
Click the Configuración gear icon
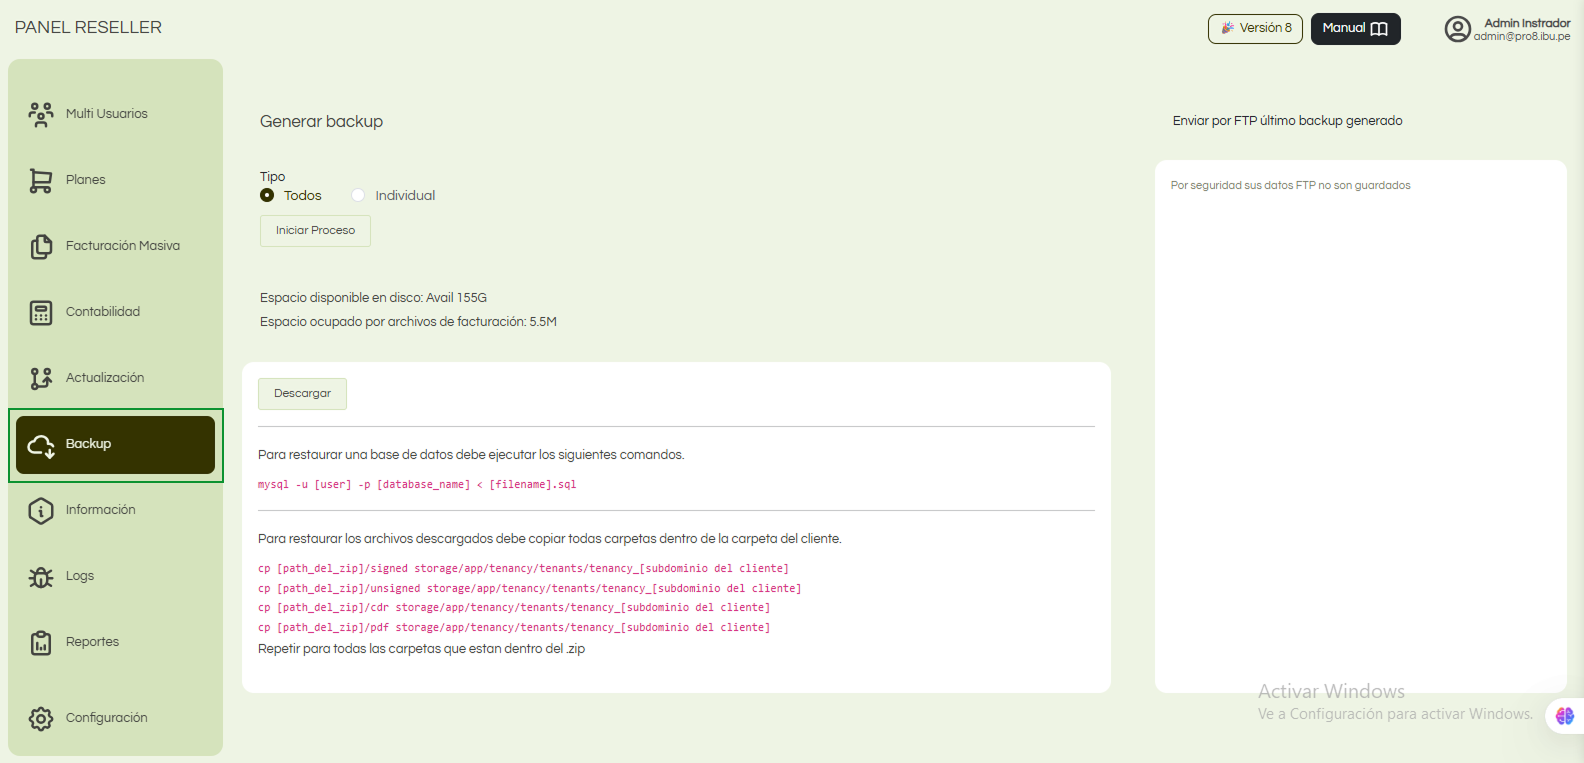(x=41, y=718)
